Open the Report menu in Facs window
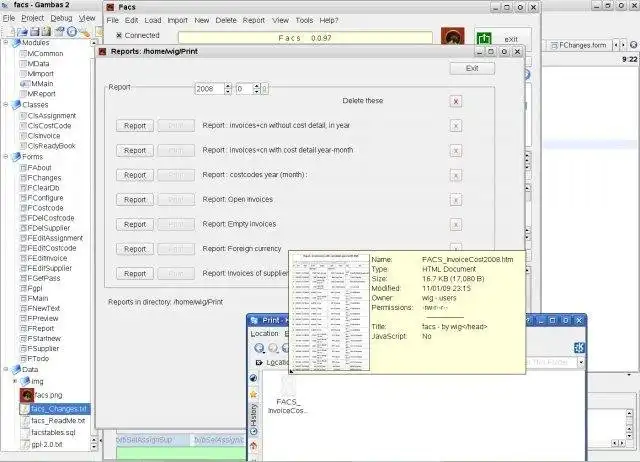Viewport: 640px width, 462px height. 254,20
